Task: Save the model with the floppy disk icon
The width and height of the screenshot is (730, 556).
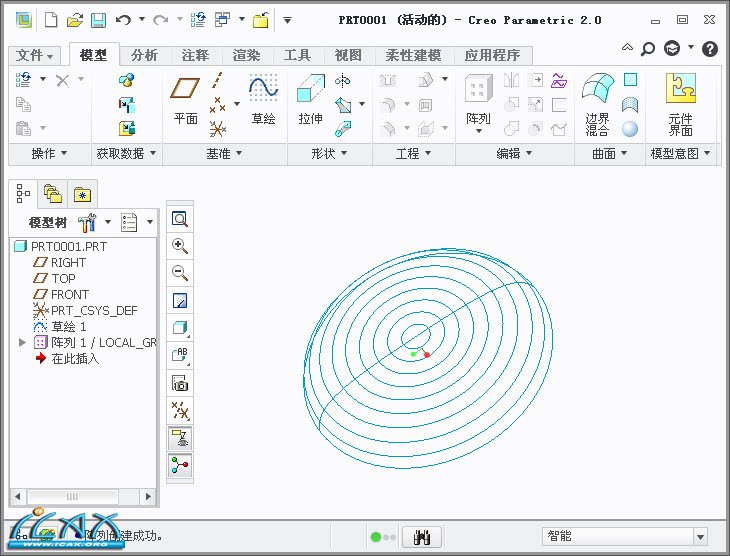Action: [x=98, y=20]
